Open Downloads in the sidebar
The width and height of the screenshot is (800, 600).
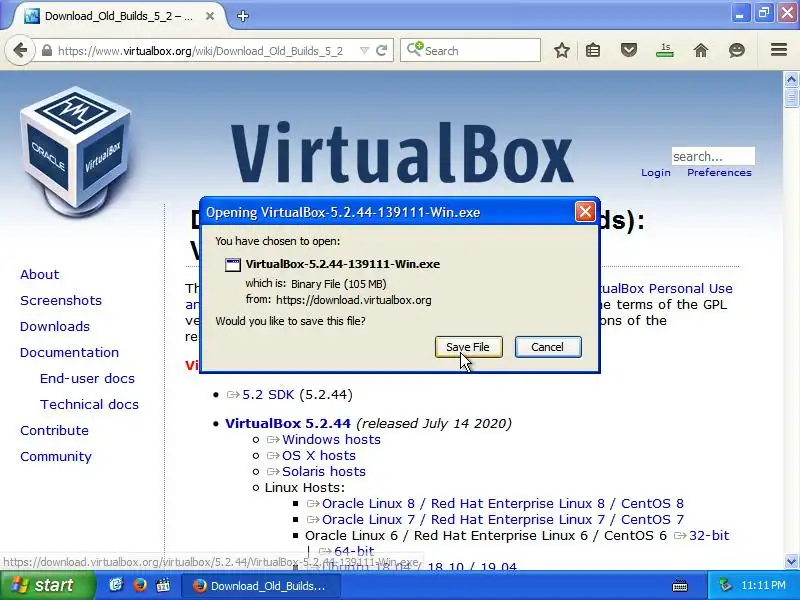click(55, 327)
